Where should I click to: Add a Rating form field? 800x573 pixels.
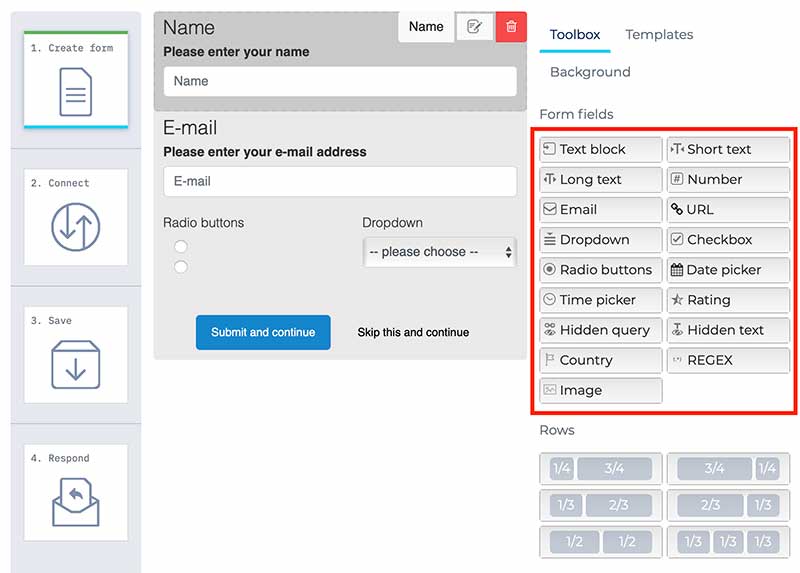(728, 300)
